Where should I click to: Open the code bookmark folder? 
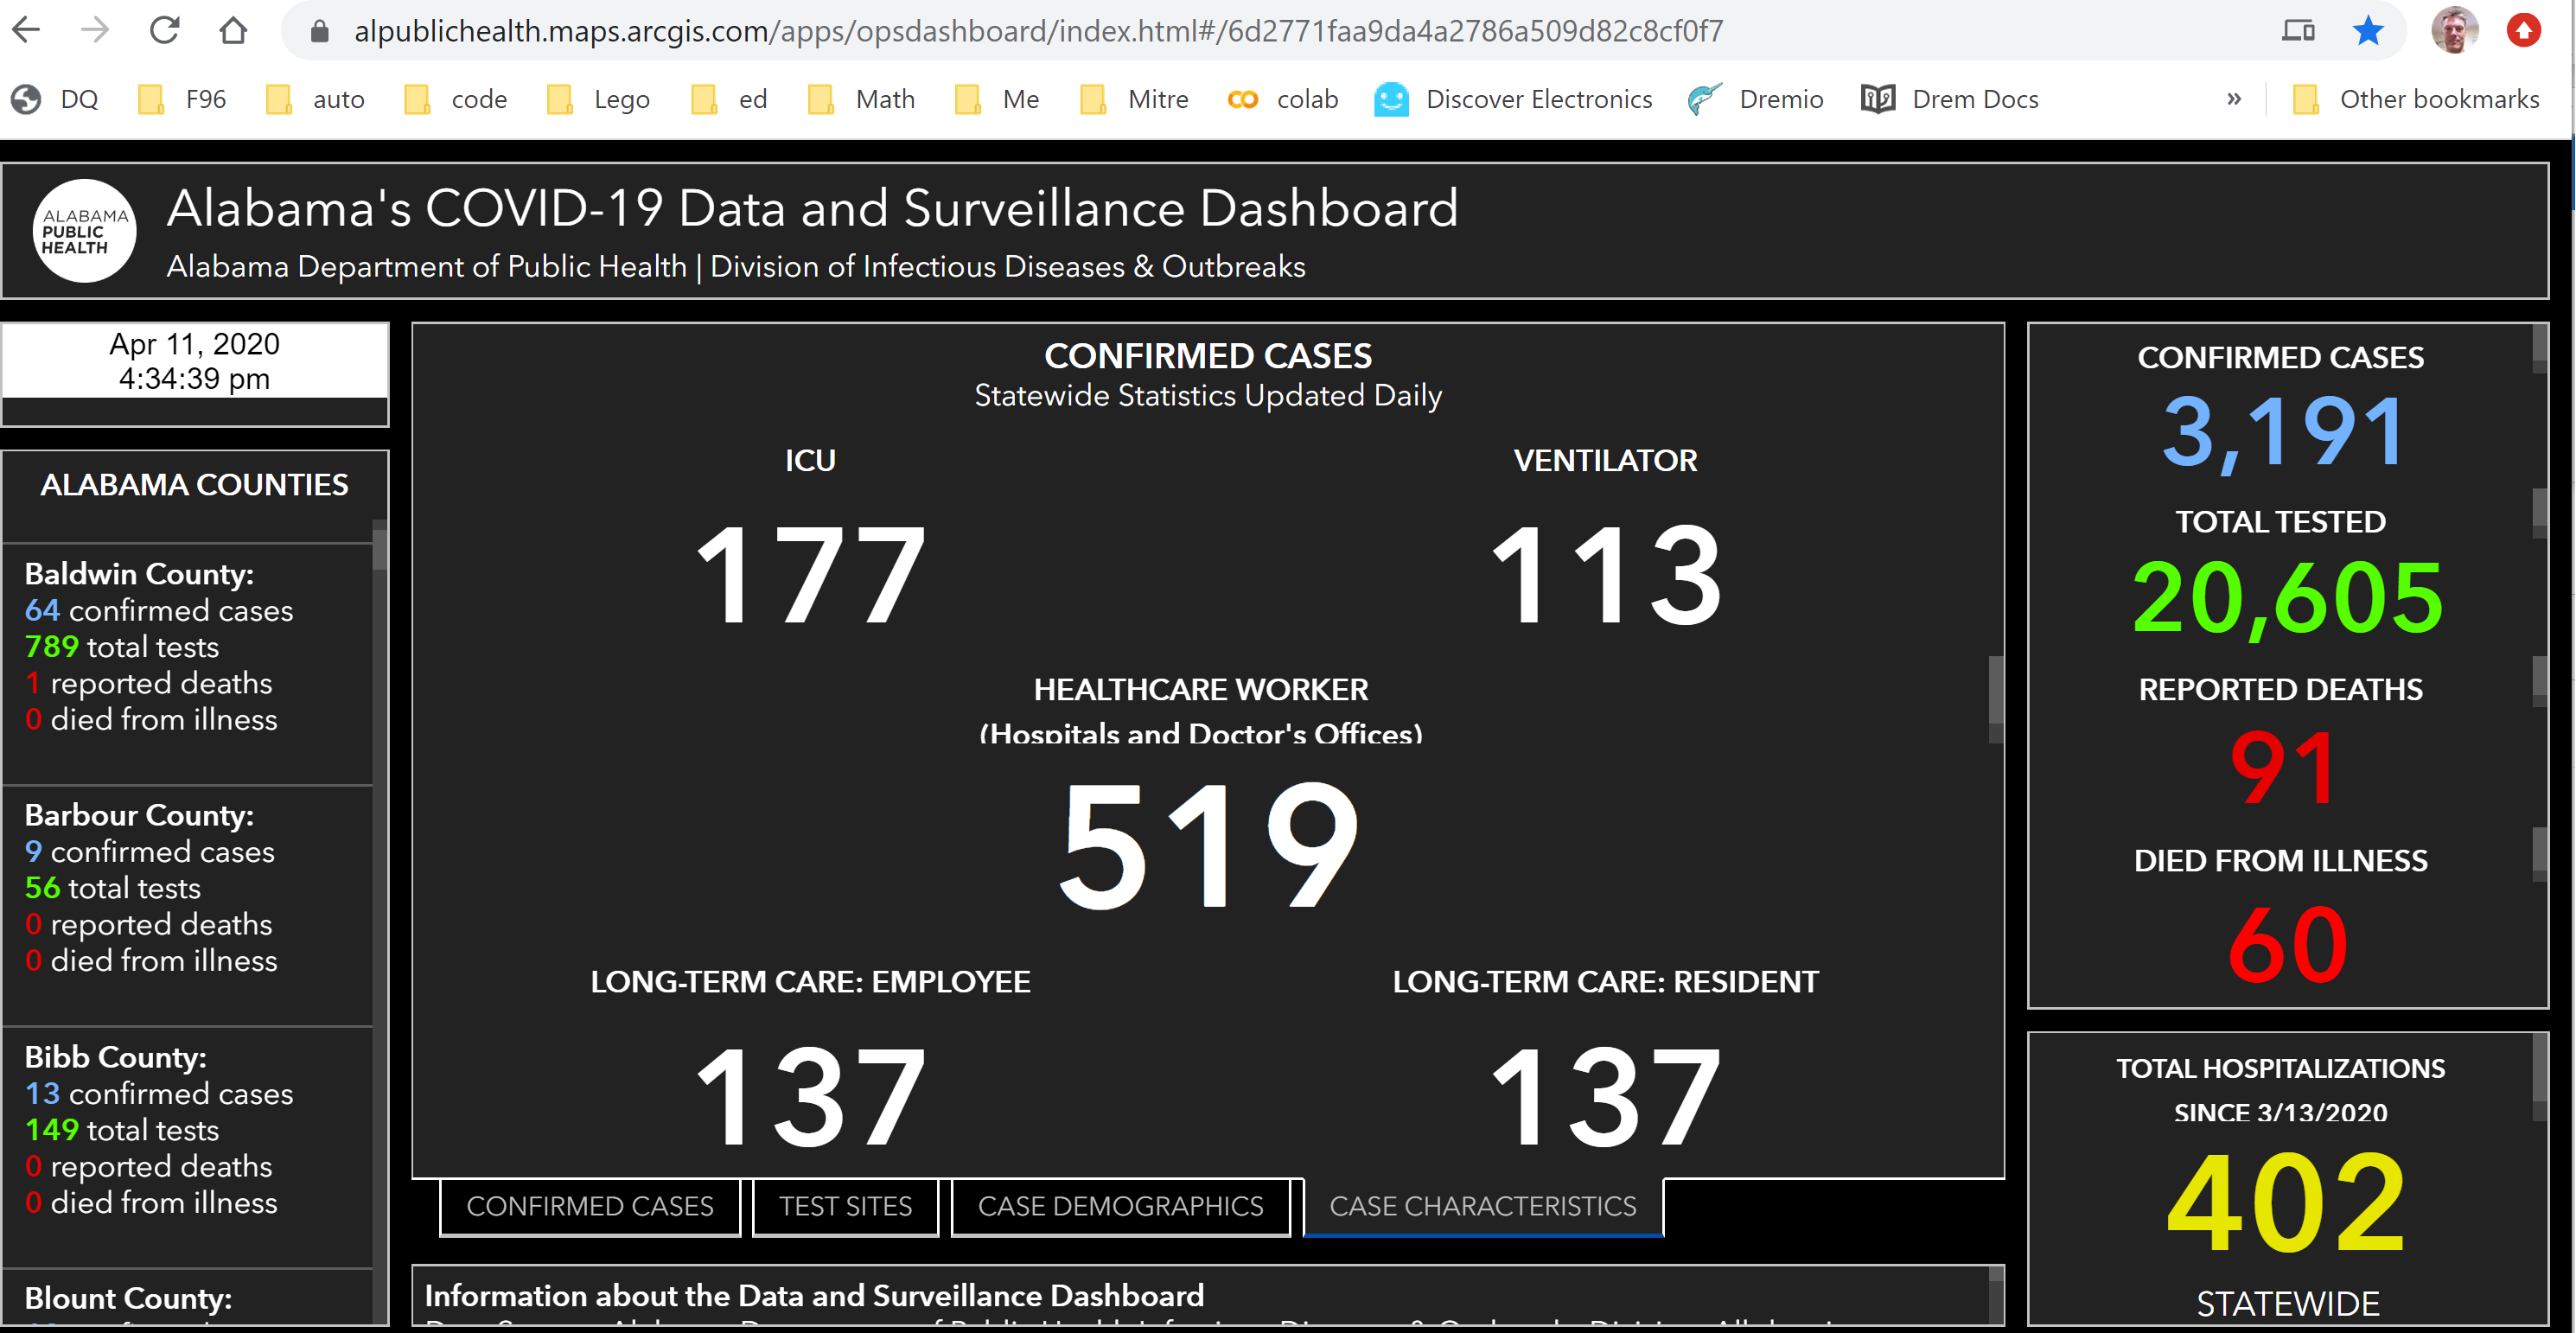point(455,99)
